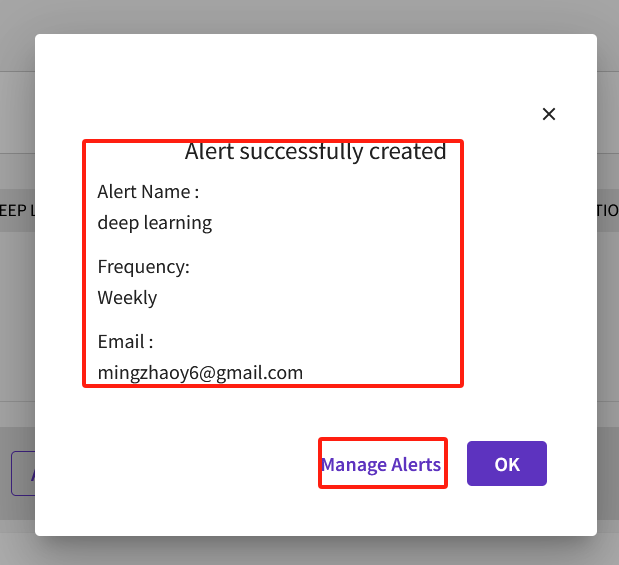Click empty white space beside Manage Alerts
The image size is (619, 565).
click(197, 464)
